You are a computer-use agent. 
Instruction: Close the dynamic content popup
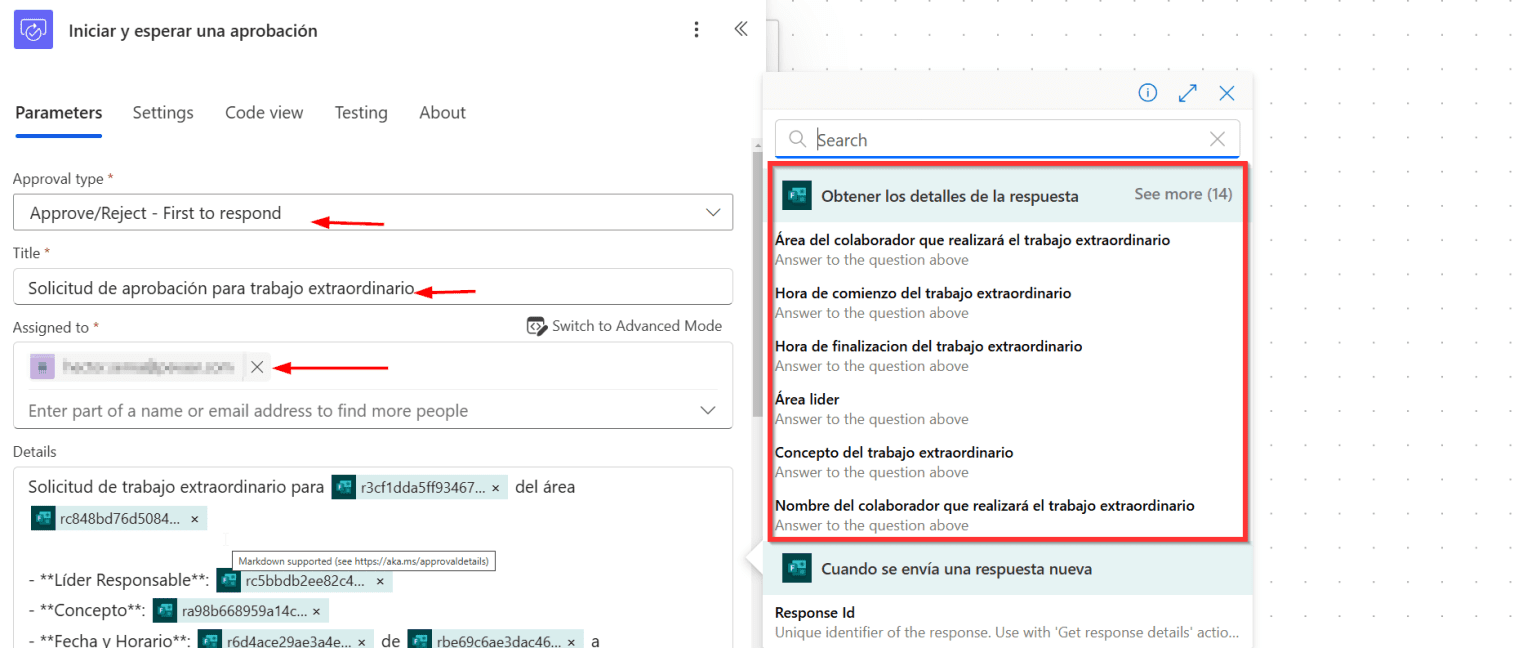[x=1227, y=93]
